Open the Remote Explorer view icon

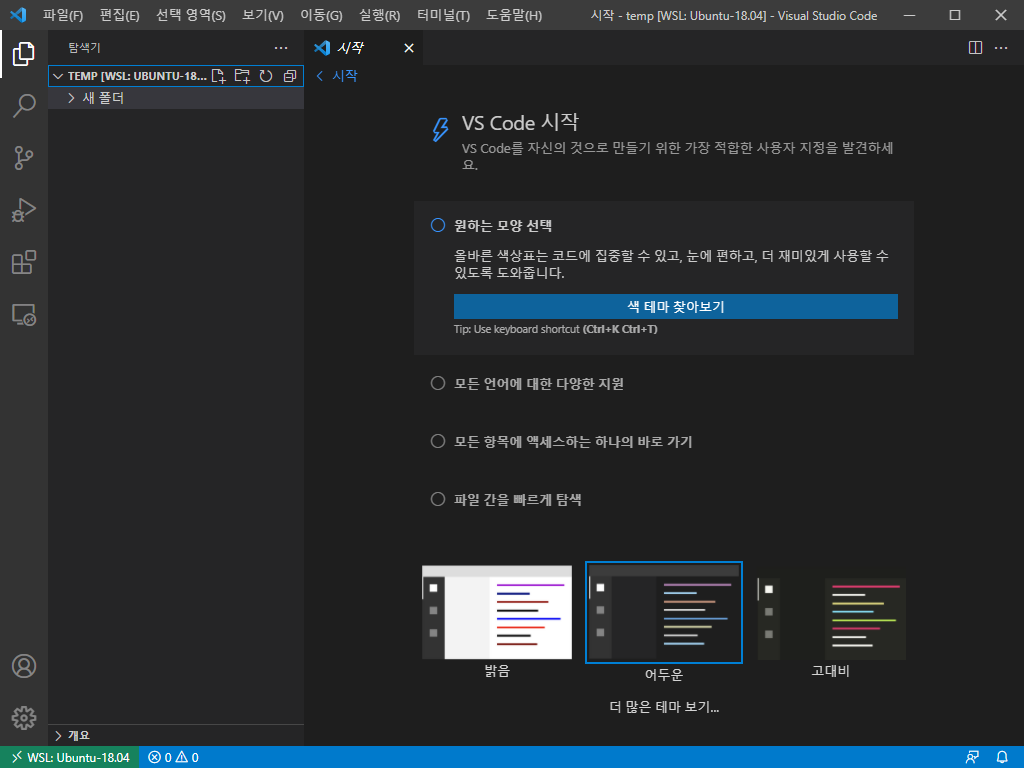(24, 315)
